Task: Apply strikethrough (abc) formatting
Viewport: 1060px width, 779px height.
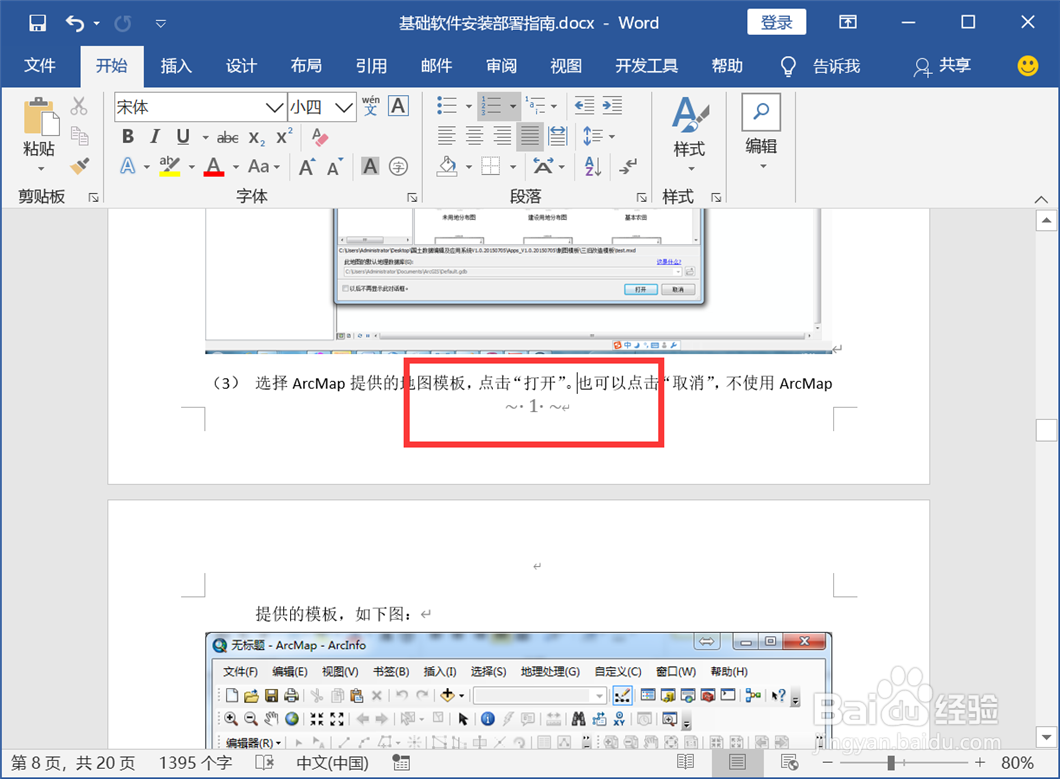Action: 227,137
